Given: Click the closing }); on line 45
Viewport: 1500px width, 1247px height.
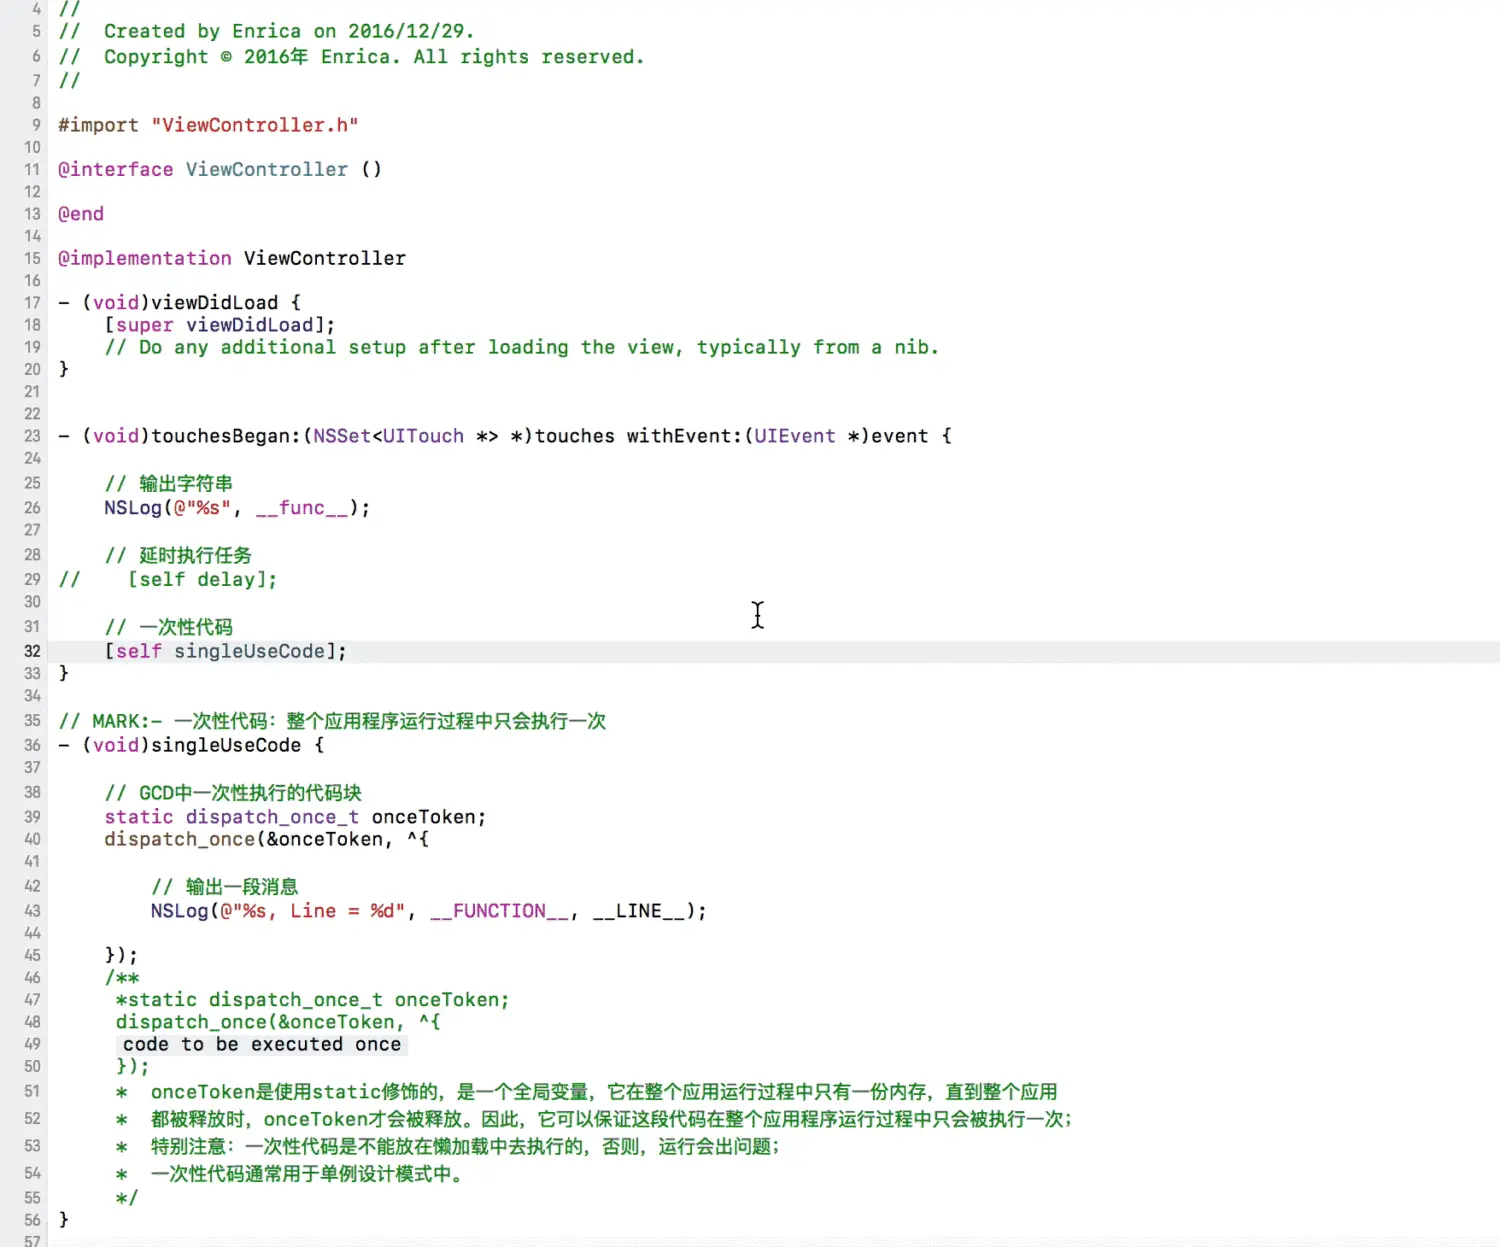Looking at the screenshot, I should pyautogui.click(x=121, y=955).
